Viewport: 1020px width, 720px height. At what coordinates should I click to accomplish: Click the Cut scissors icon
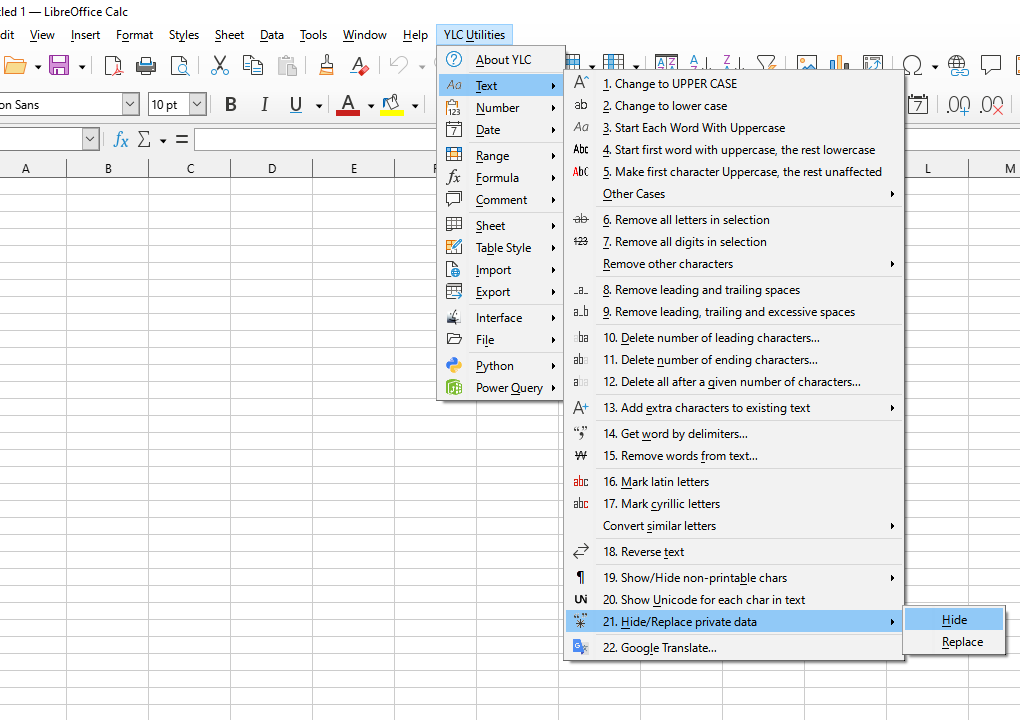point(220,66)
